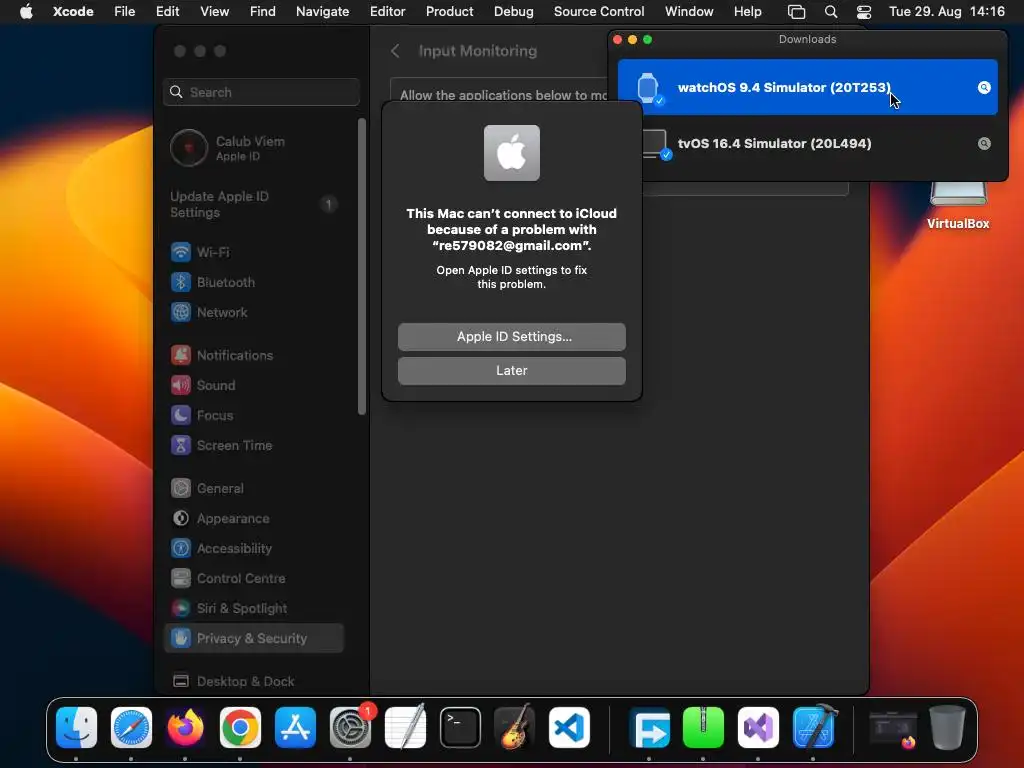This screenshot has height=768, width=1024.
Task: Select Sound in Settings sidebar
Action: tap(255, 385)
